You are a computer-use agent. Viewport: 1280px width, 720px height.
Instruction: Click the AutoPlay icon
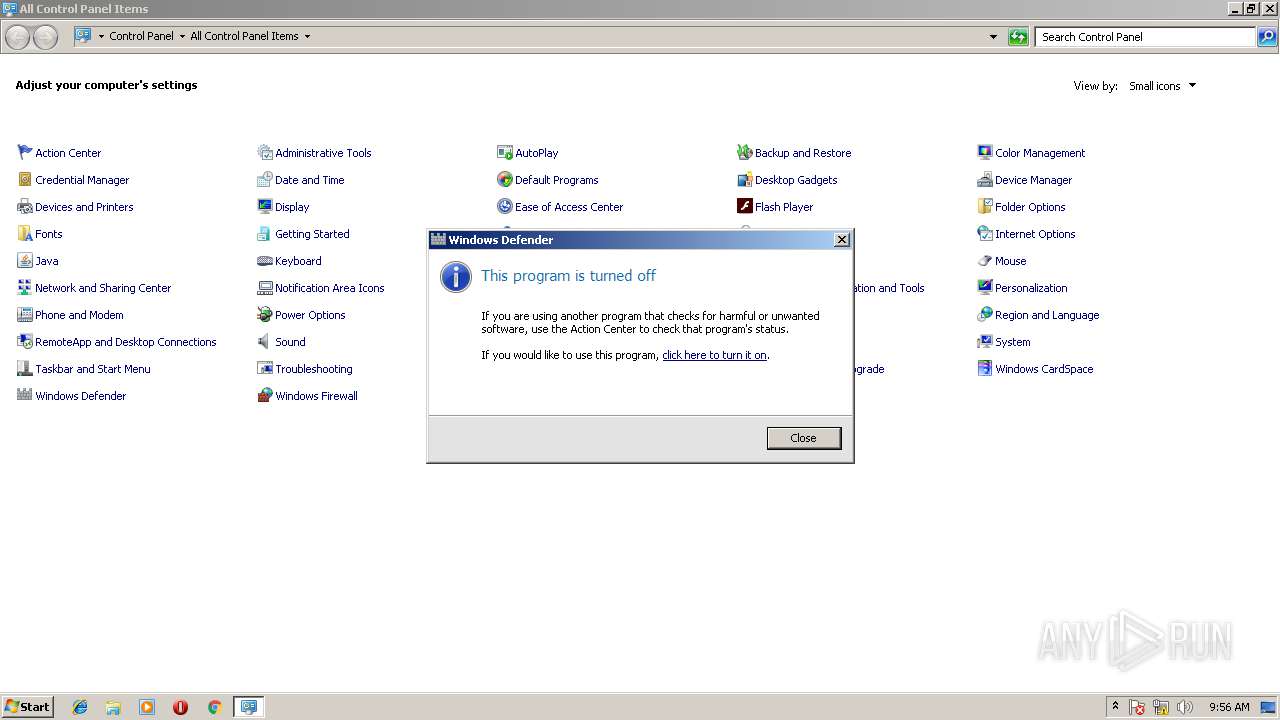pyautogui.click(x=505, y=153)
